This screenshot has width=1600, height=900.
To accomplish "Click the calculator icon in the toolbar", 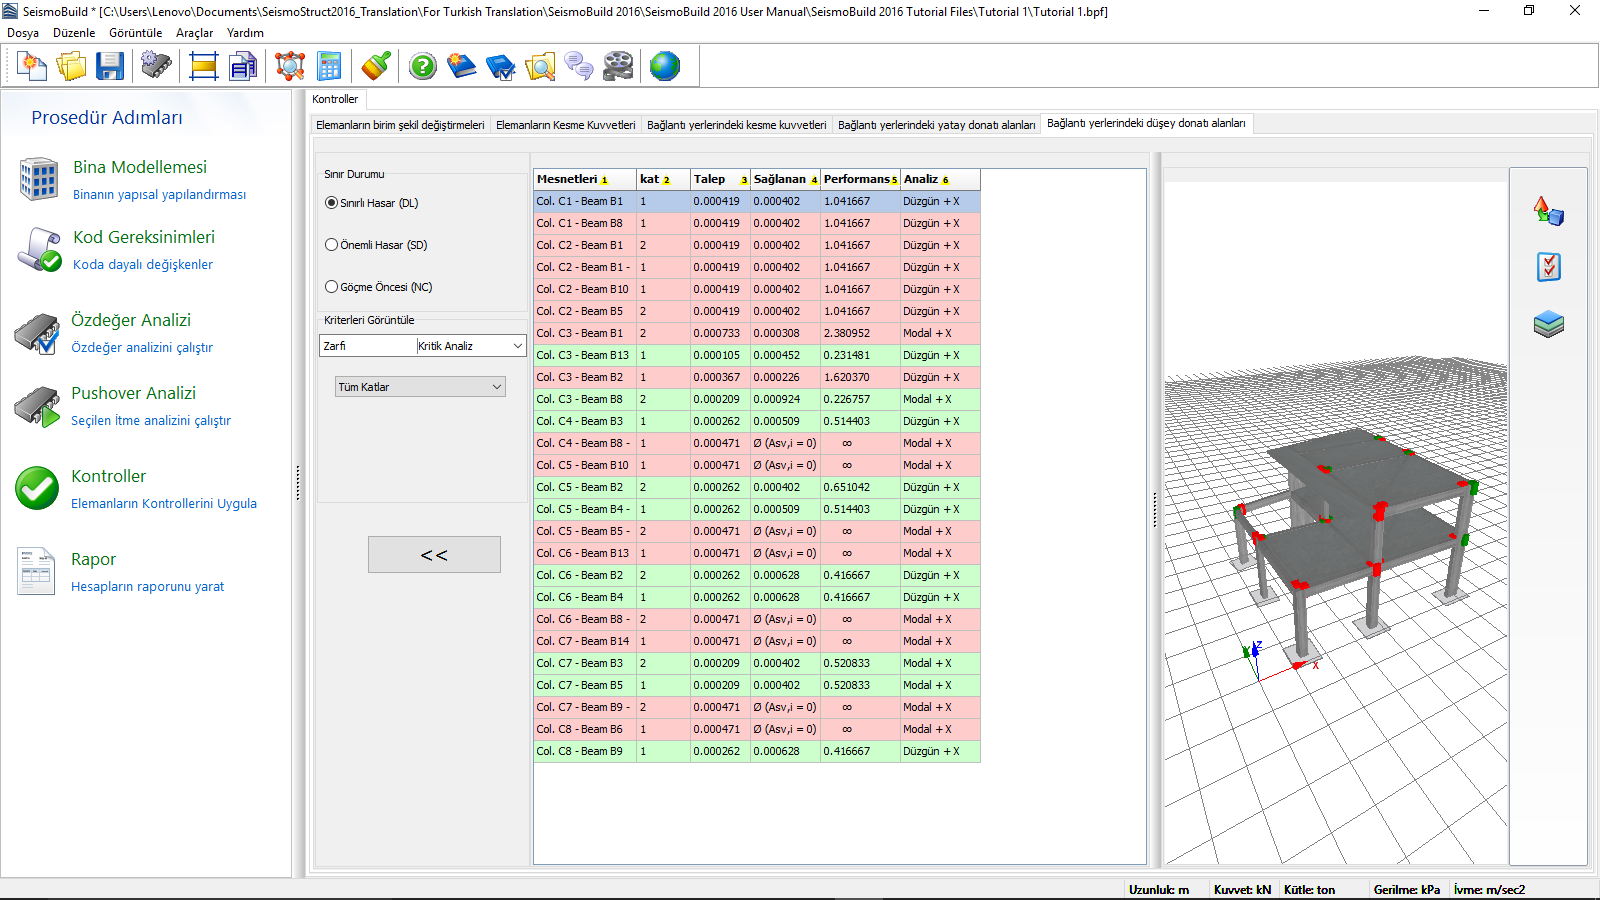I will 329,67.
